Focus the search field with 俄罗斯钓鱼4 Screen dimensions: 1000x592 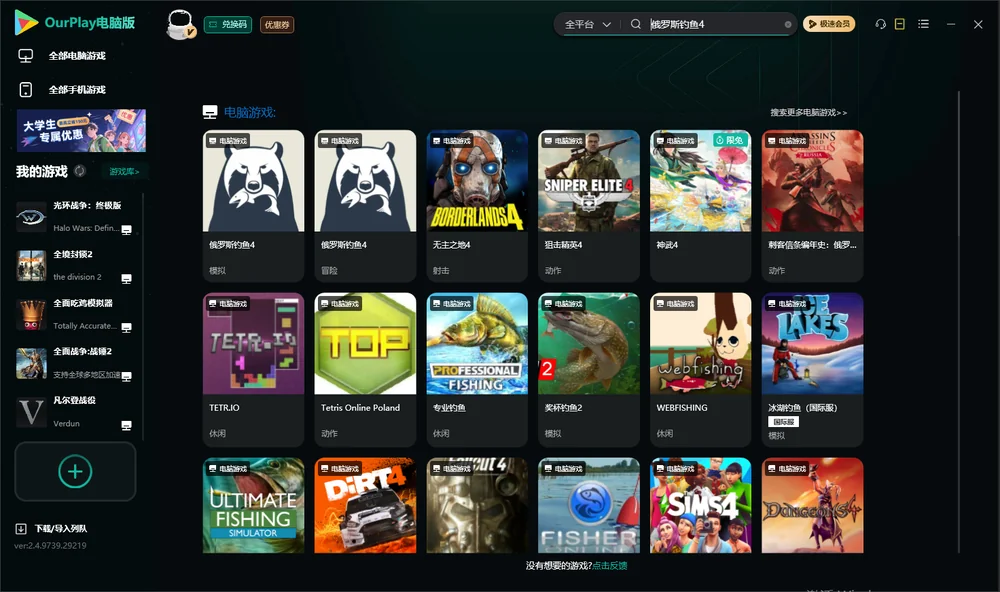[714, 24]
